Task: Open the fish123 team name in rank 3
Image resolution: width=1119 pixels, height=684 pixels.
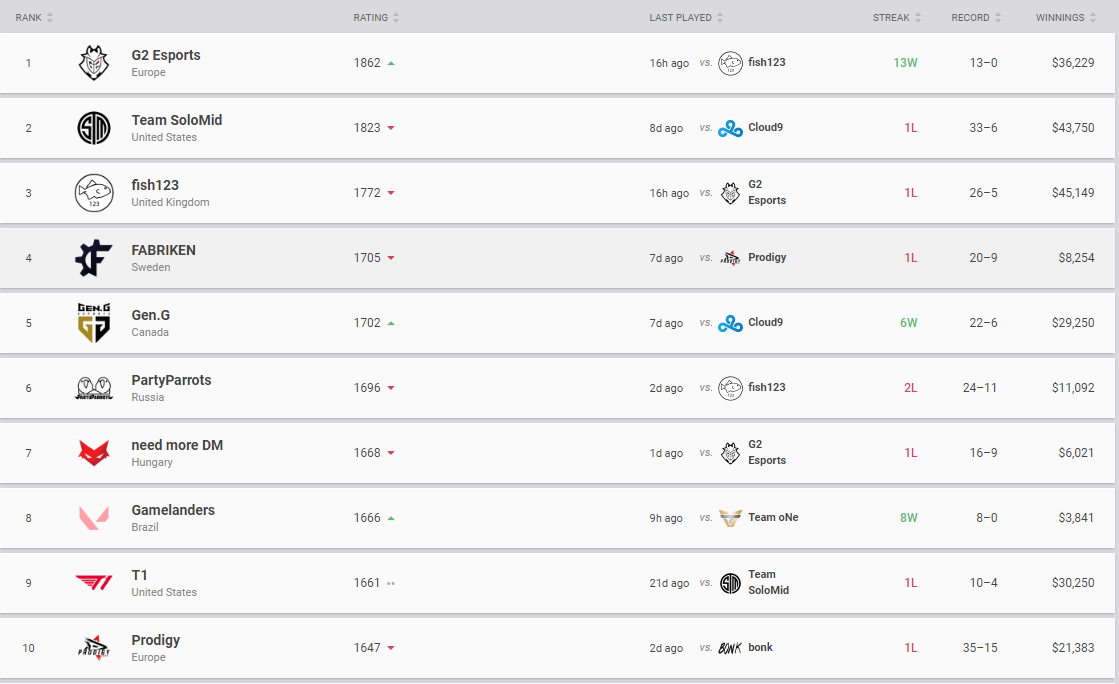Action: (155, 185)
